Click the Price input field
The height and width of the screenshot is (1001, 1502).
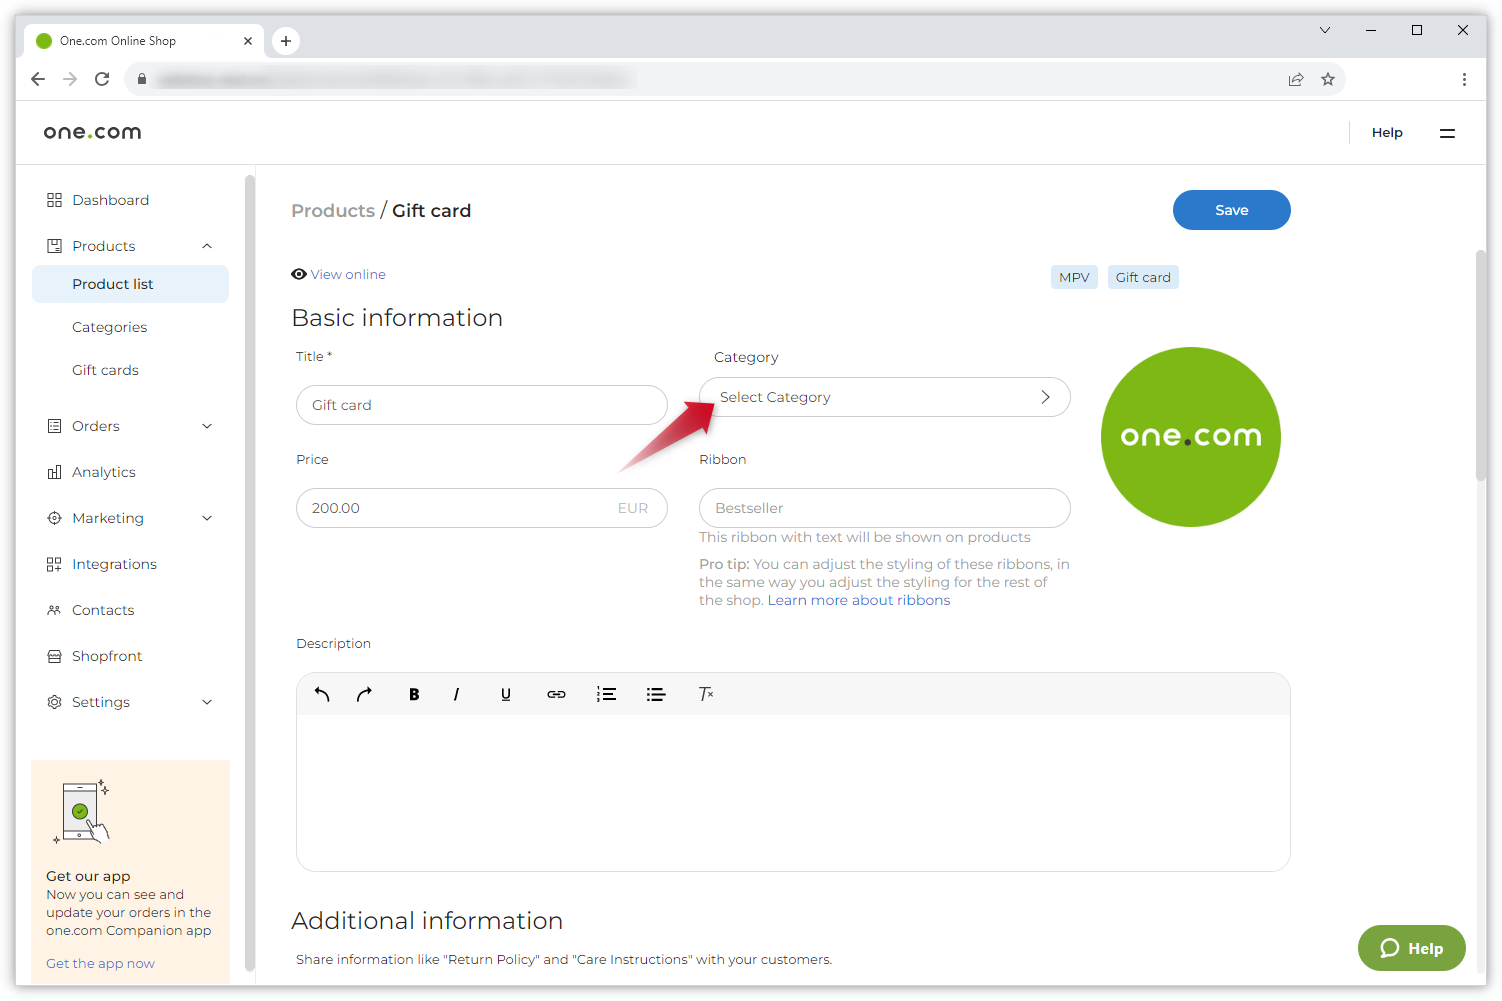460,508
